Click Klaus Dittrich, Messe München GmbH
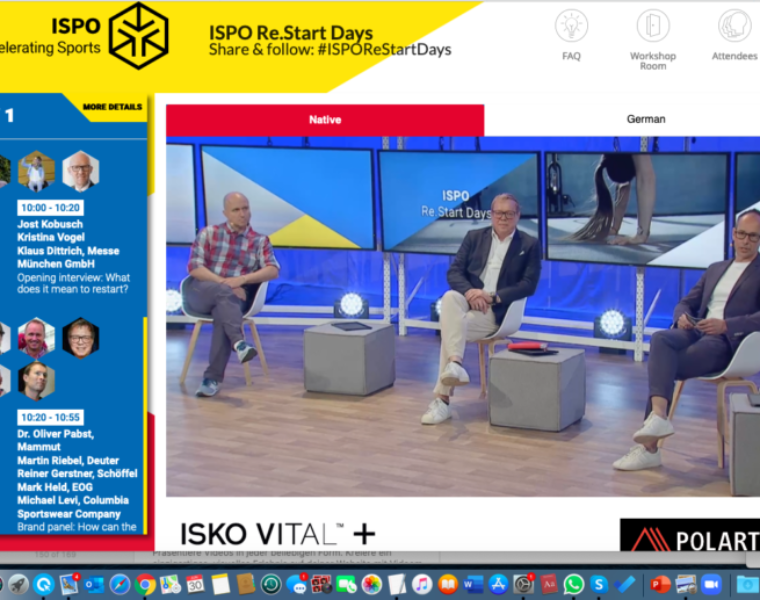Image resolution: width=760 pixels, height=600 pixels. 68,257
